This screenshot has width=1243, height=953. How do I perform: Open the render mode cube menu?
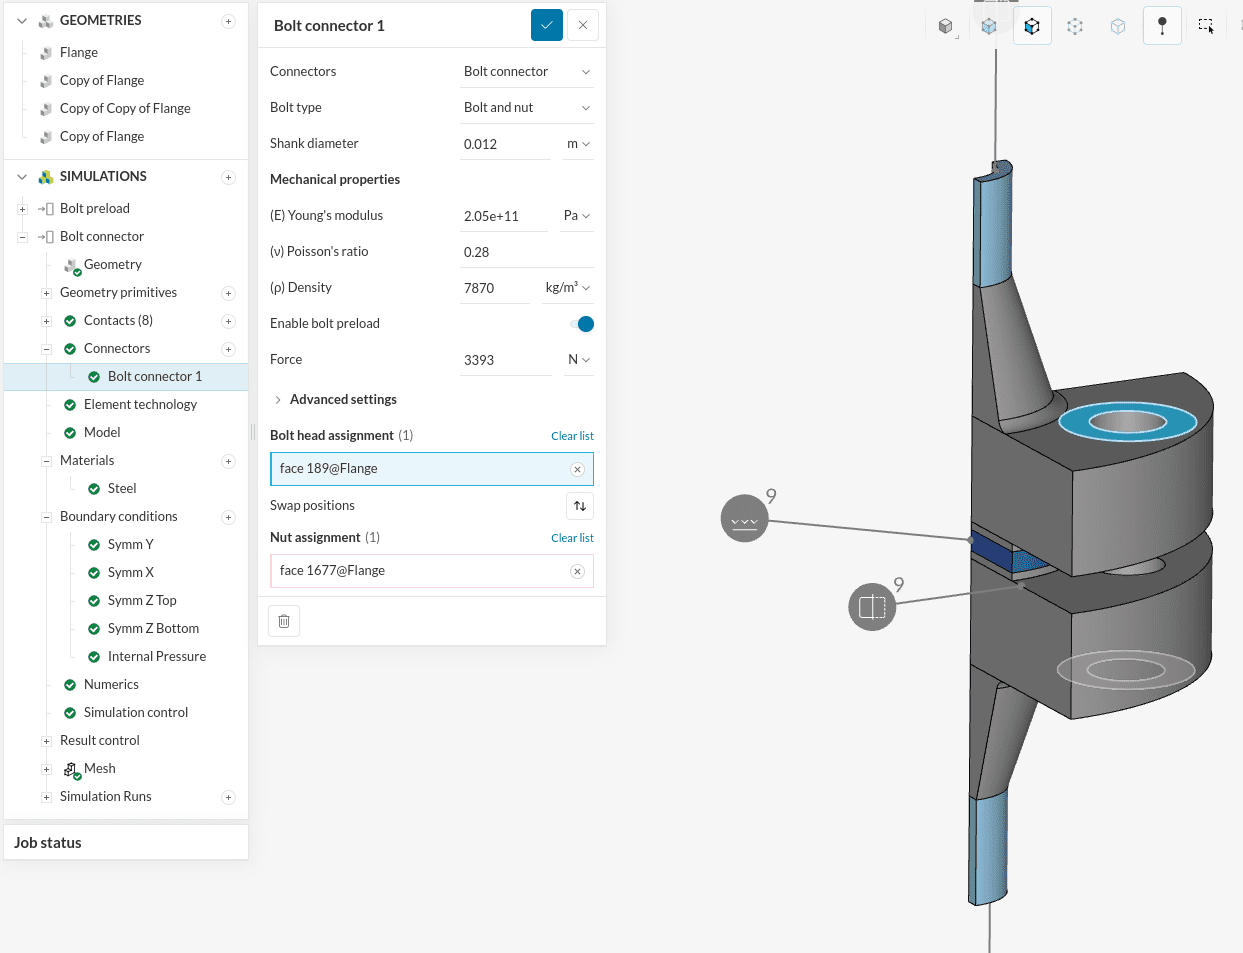(946, 27)
